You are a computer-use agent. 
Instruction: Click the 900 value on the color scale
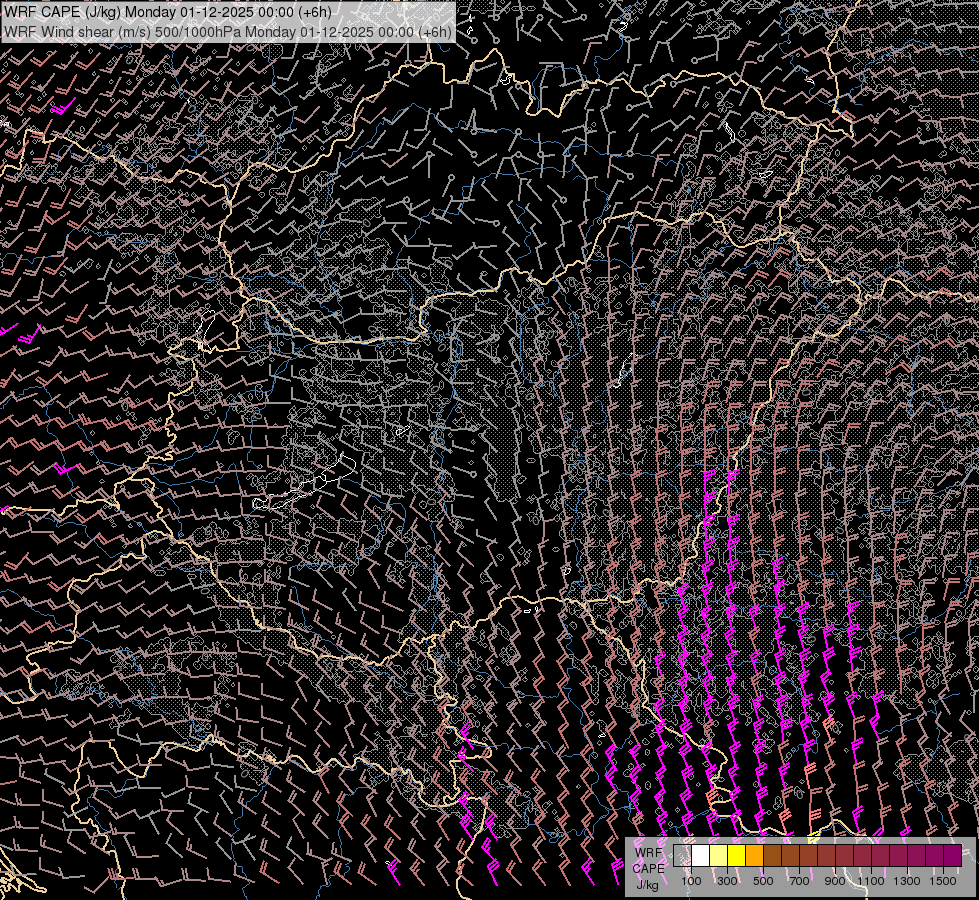(x=835, y=881)
